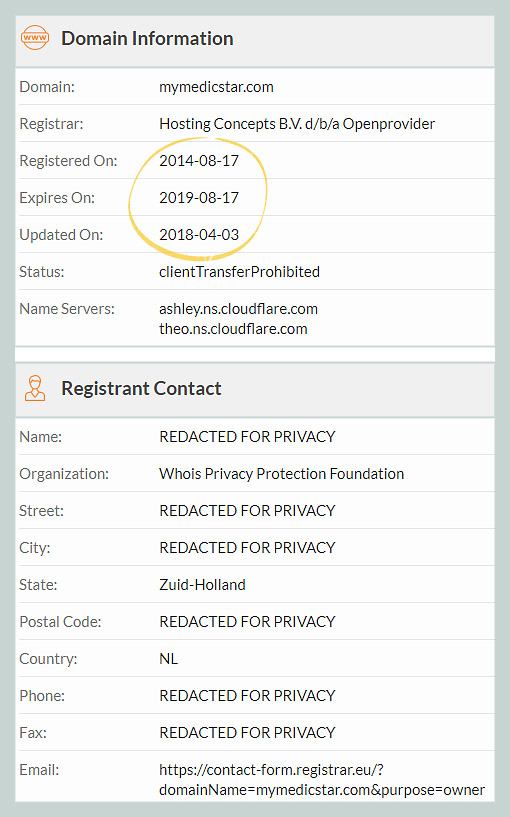Click the Domain Information heading
Image resolution: width=510 pixels, height=817 pixels.
[x=147, y=38]
